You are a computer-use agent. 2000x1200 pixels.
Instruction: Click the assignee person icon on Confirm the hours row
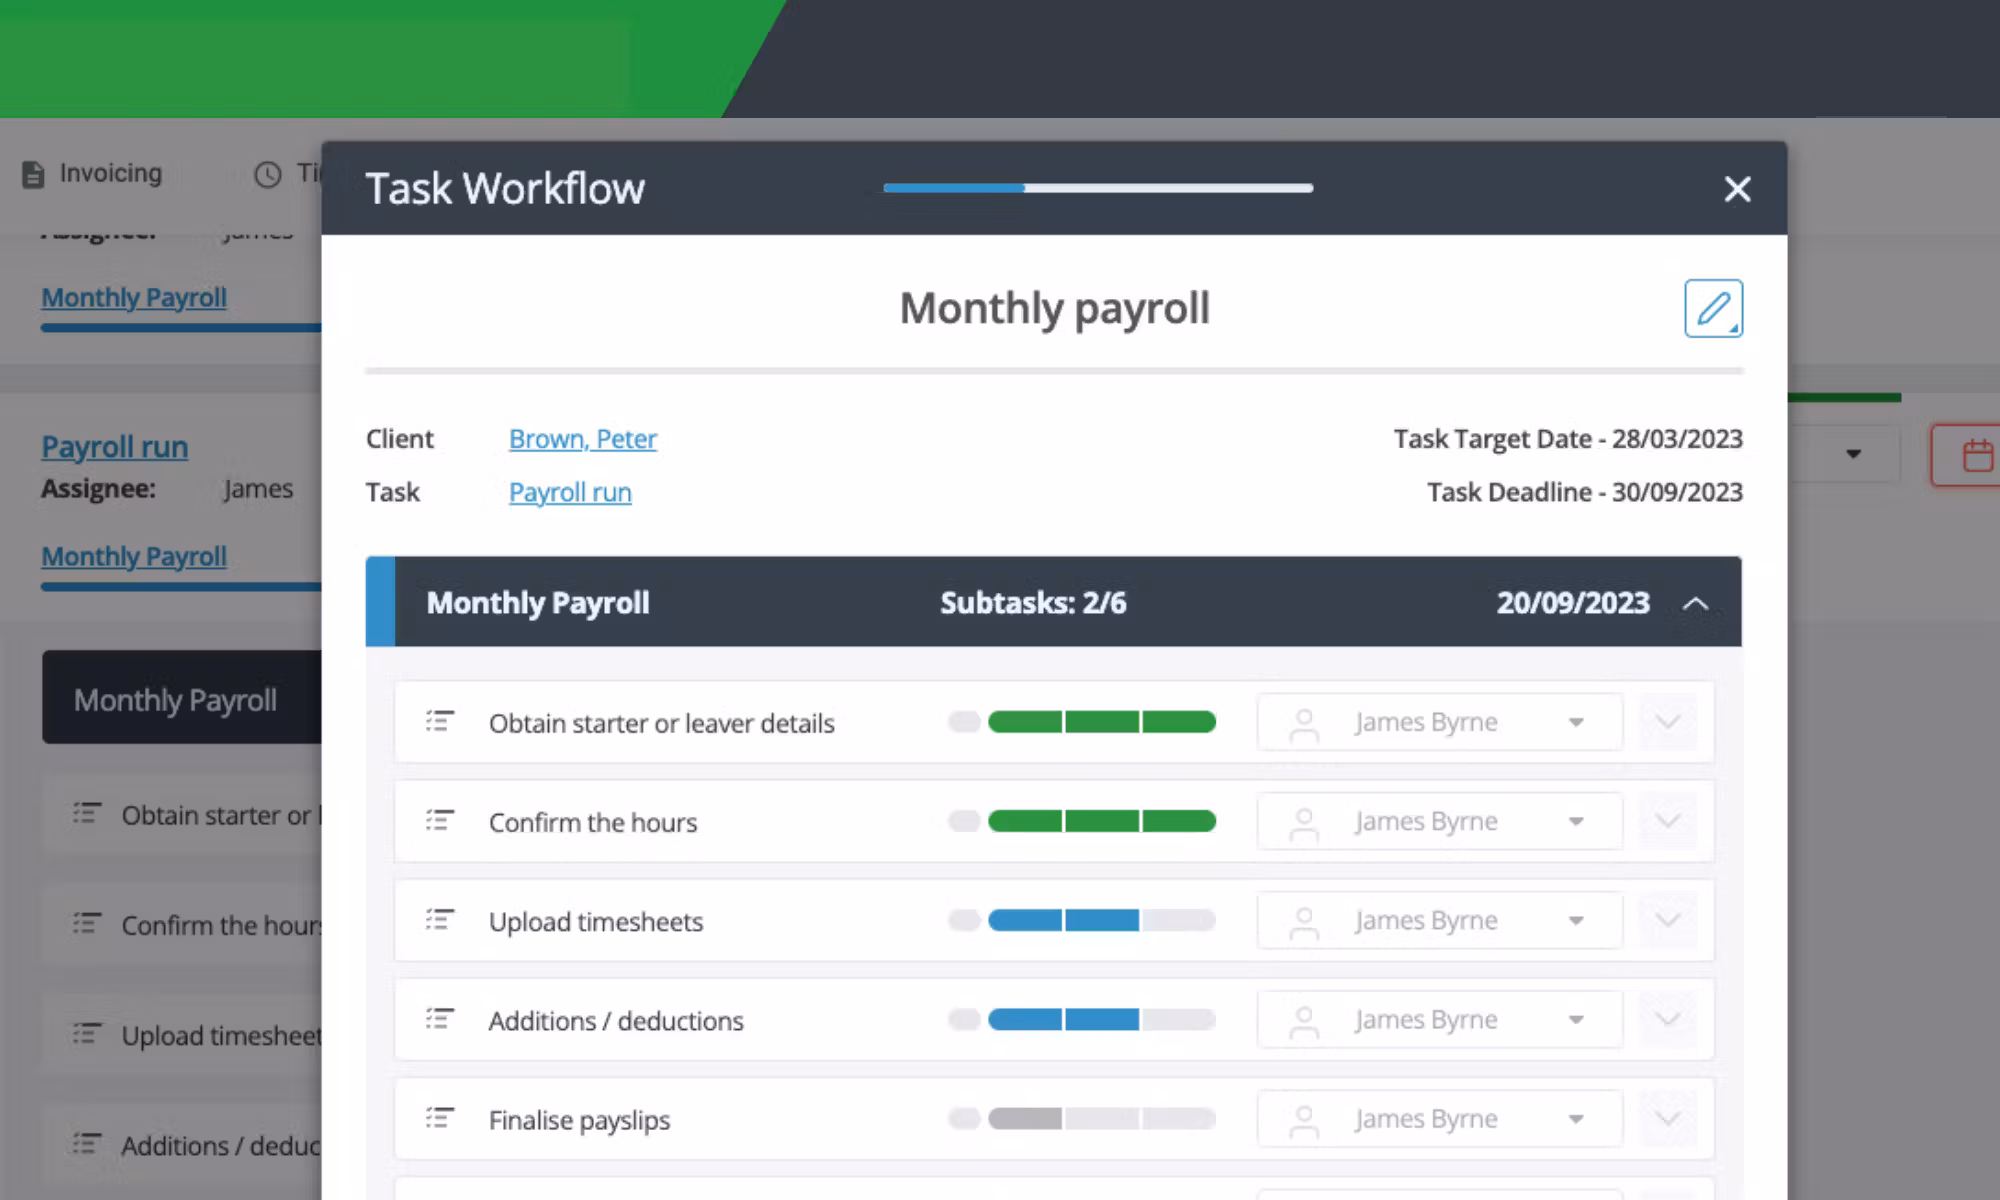click(1303, 820)
